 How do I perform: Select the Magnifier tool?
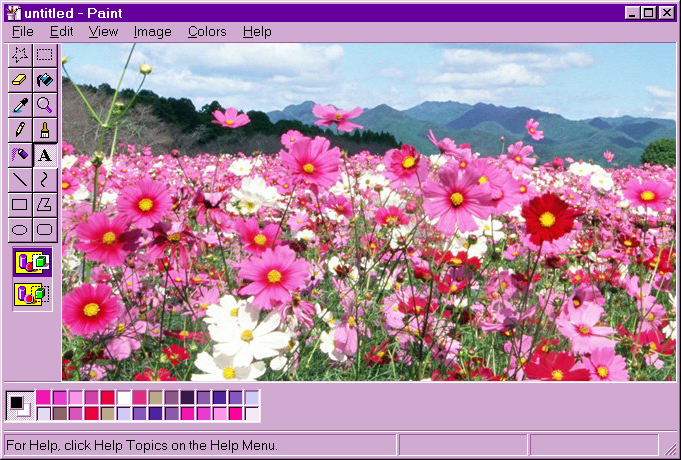pyautogui.click(x=45, y=105)
